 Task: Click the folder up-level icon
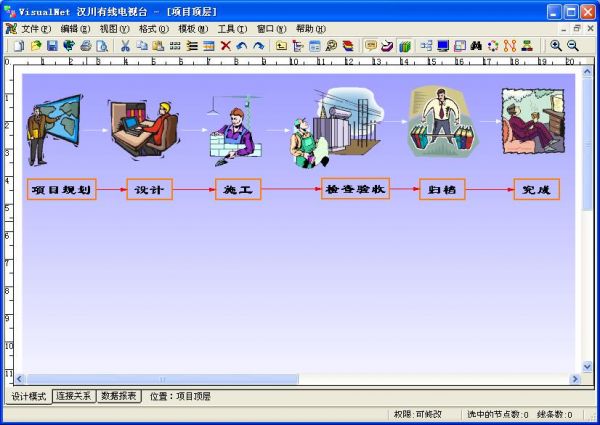pyautogui.click(x=281, y=46)
